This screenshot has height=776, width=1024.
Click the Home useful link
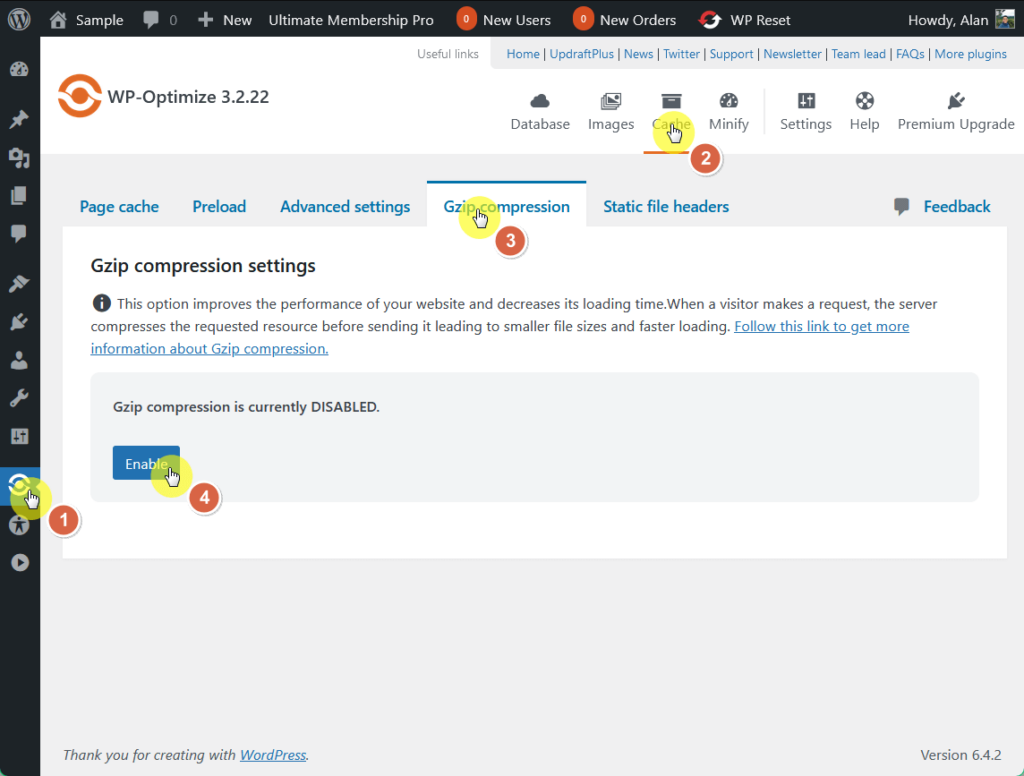(x=523, y=54)
